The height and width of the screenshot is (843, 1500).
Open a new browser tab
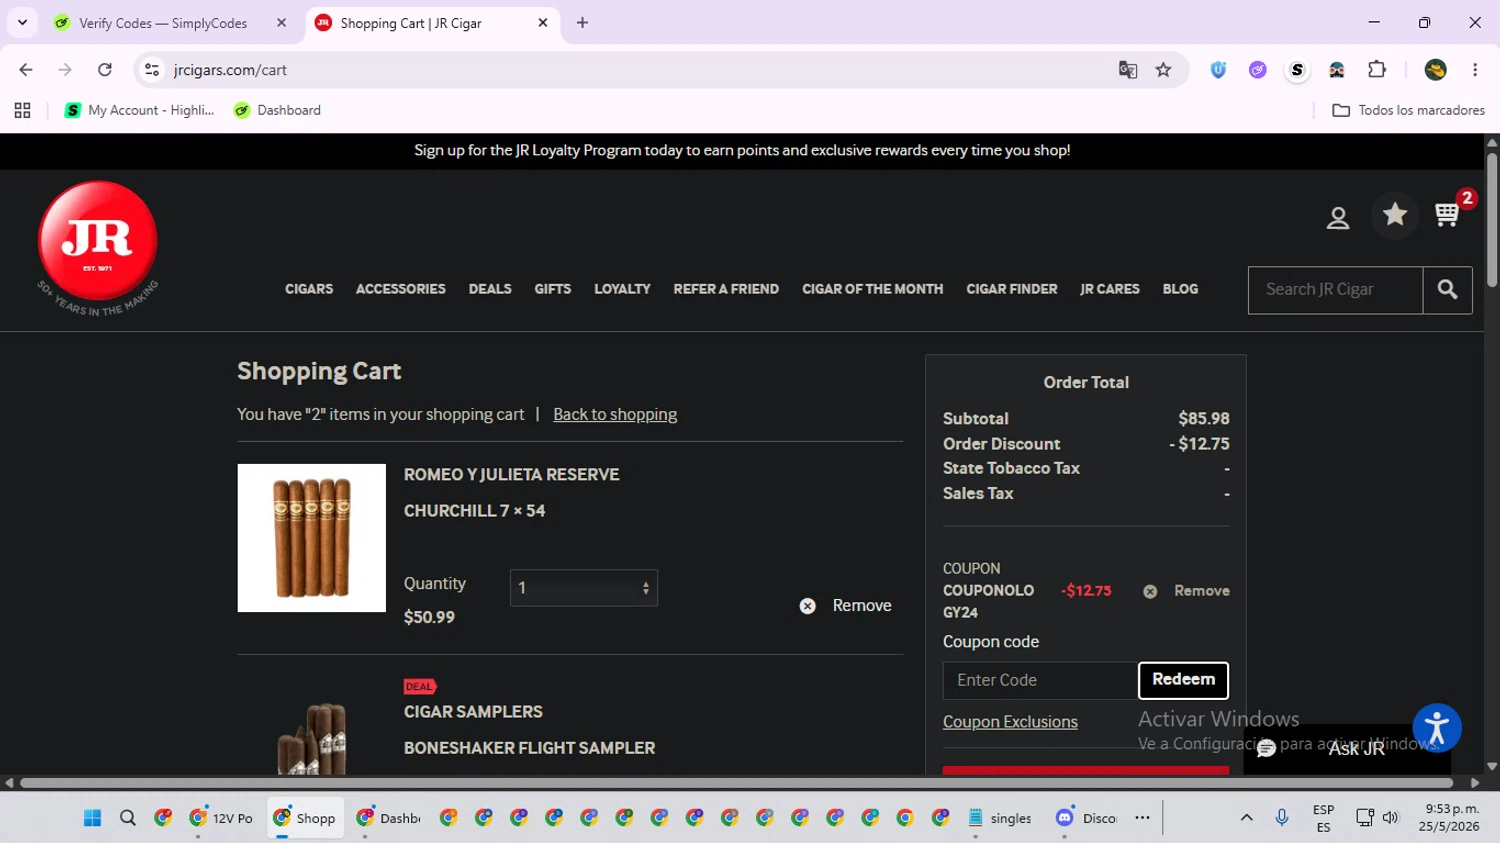[582, 23]
